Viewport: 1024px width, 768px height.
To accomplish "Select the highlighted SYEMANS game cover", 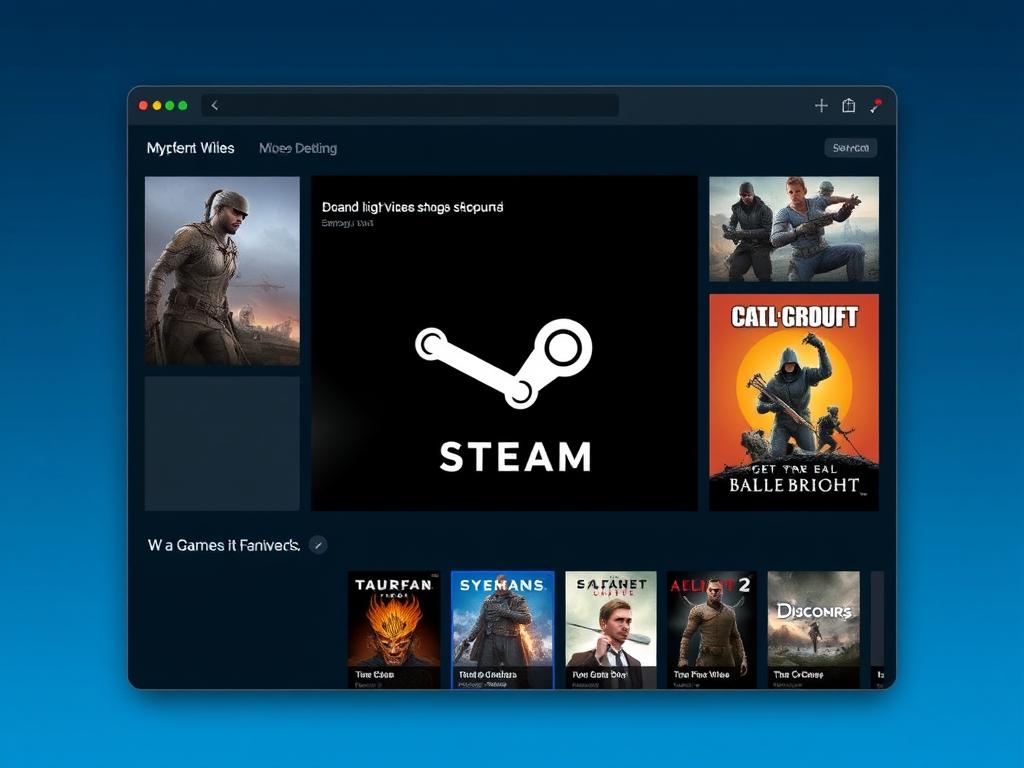I will (x=502, y=629).
